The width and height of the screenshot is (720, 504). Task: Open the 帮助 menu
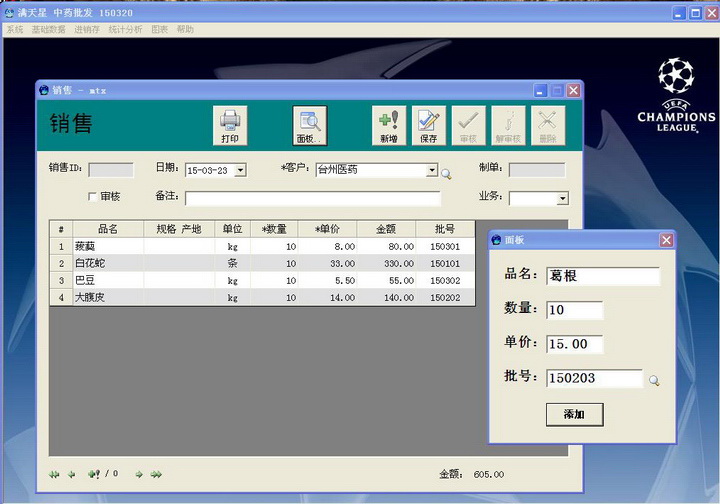coord(185,29)
